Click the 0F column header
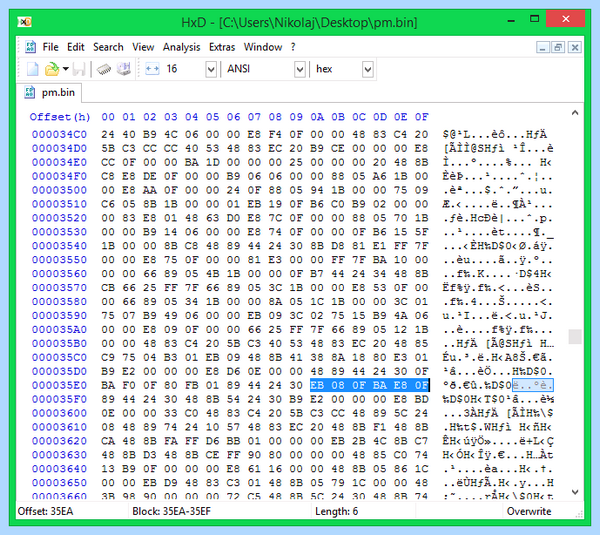Viewport: 600px width, 535px height. 421,117
